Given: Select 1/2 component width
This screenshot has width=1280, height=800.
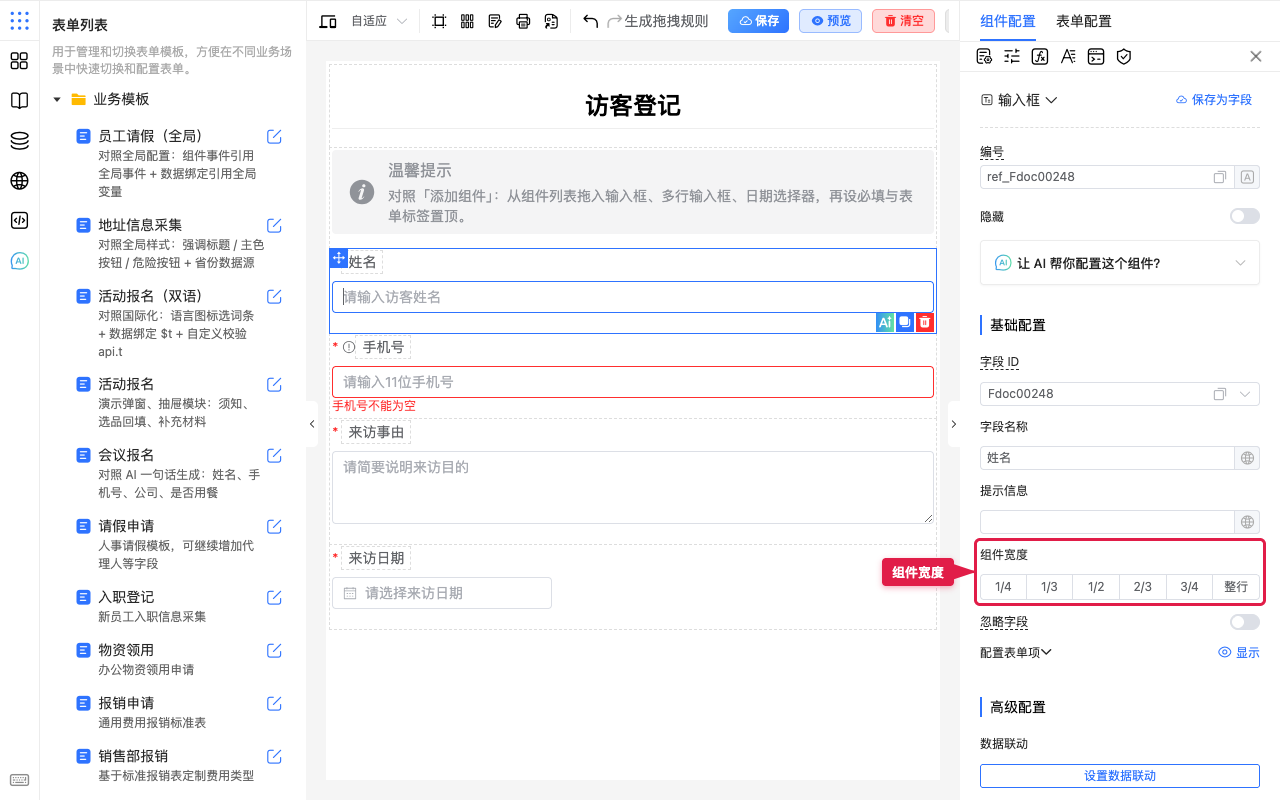Looking at the screenshot, I should 1096,587.
